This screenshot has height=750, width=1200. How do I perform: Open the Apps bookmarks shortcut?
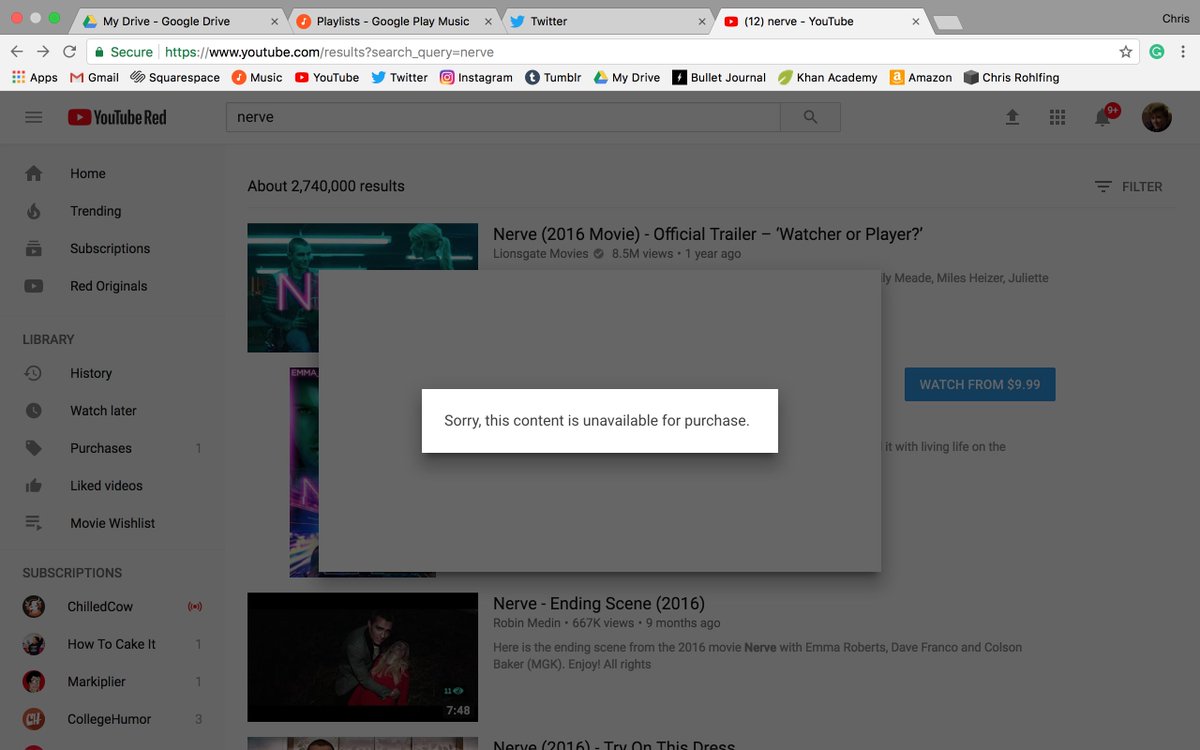(x=35, y=77)
